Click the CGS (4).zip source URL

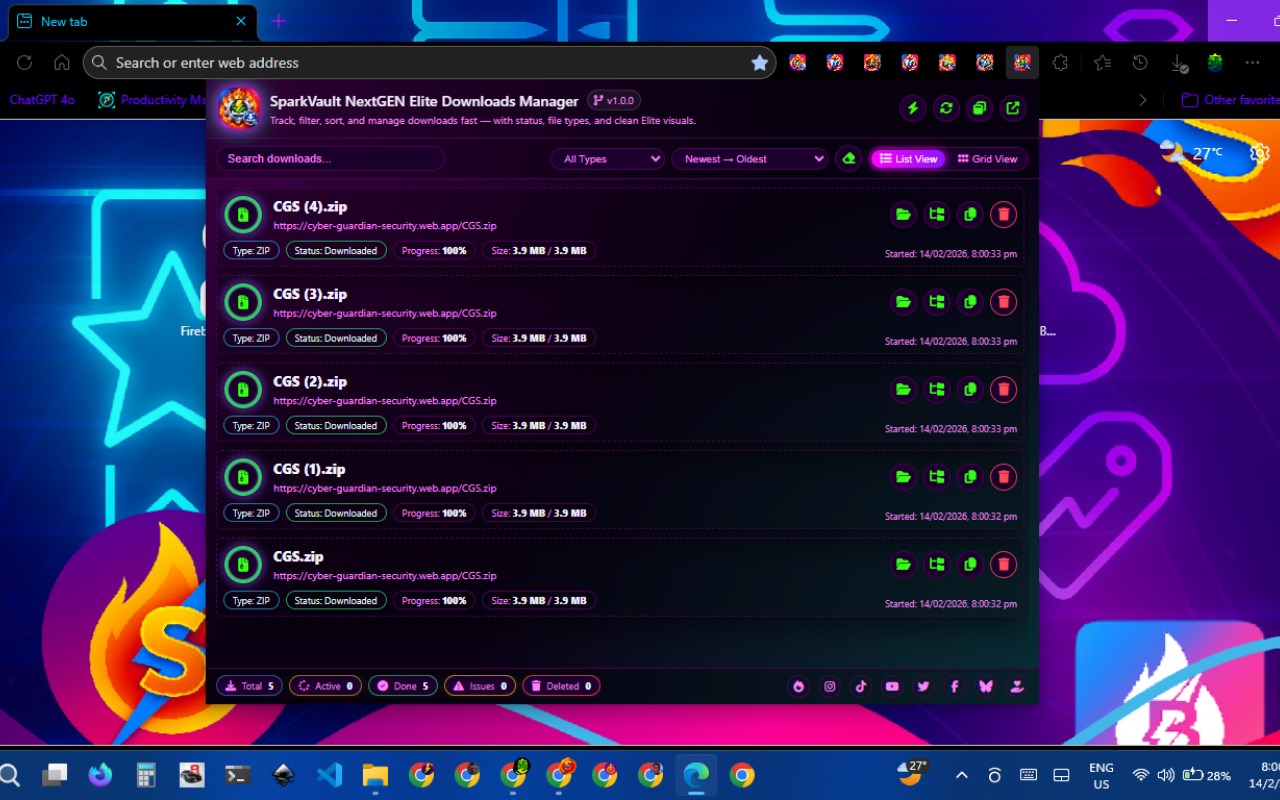[385, 226]
